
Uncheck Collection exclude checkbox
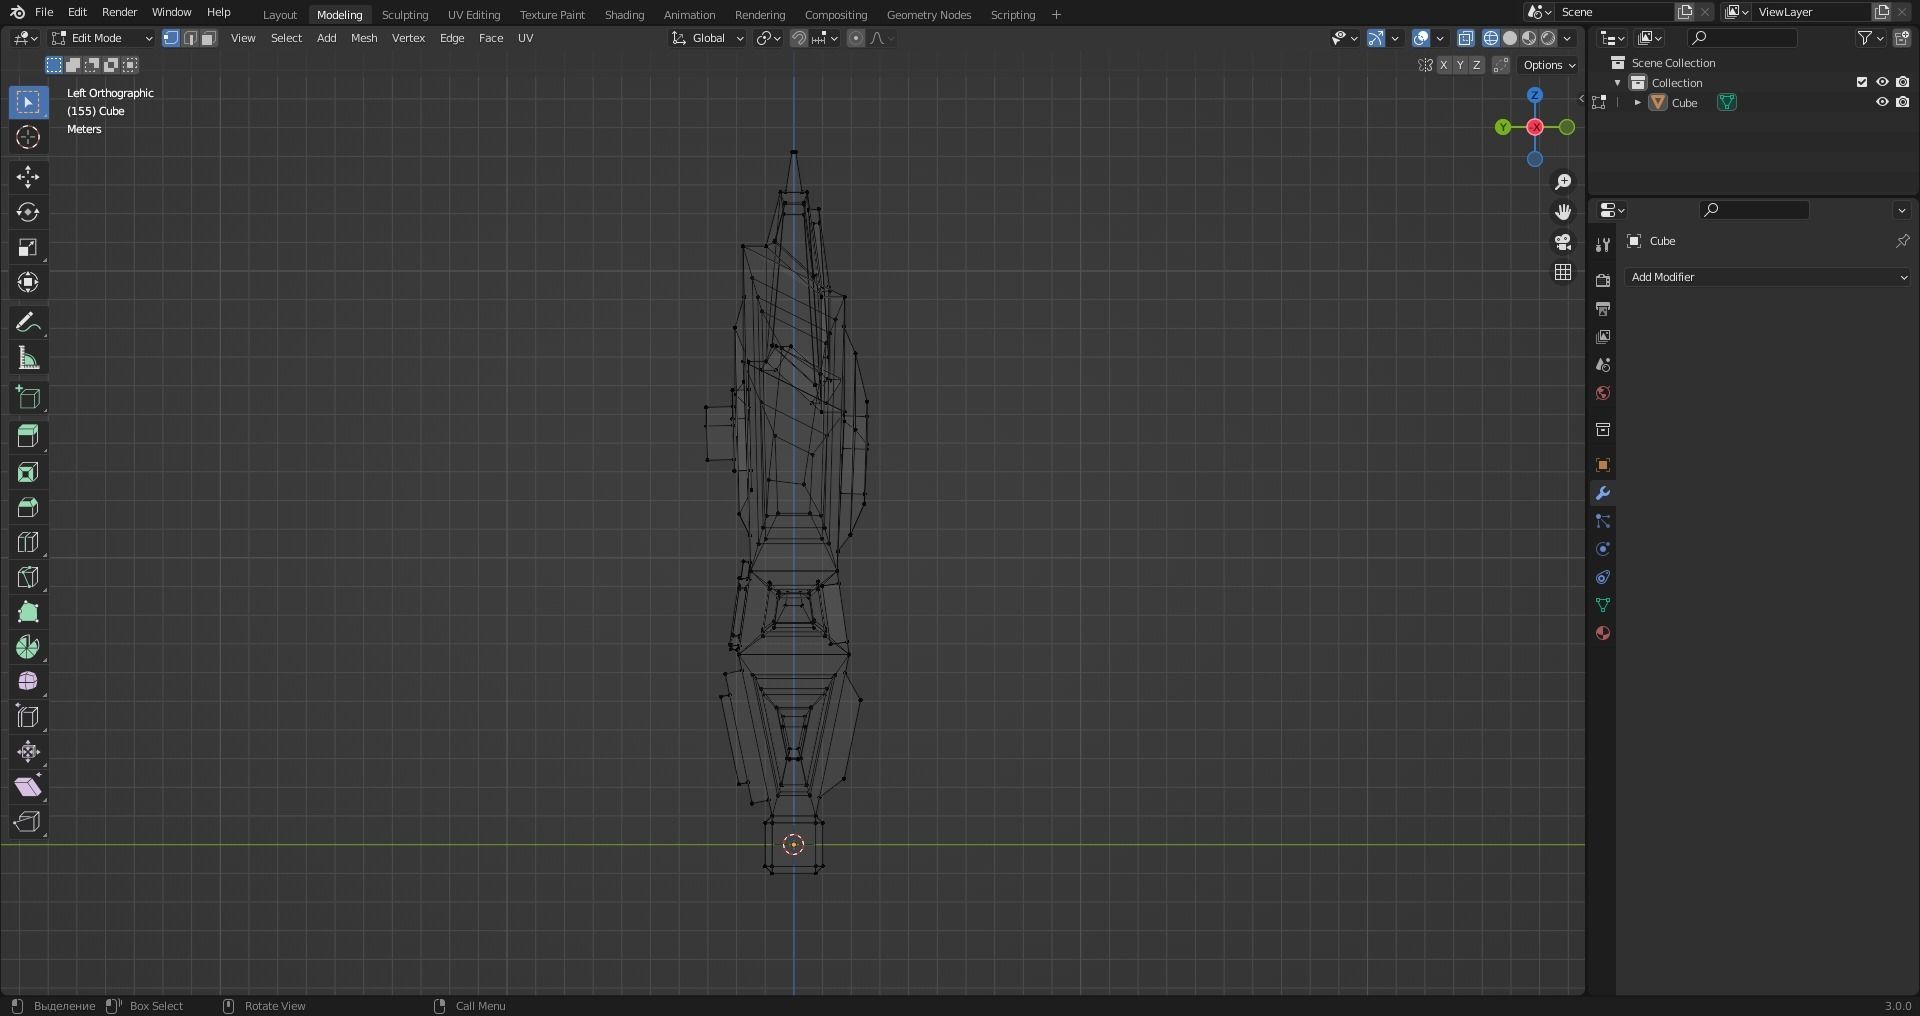coord(1861,82)
